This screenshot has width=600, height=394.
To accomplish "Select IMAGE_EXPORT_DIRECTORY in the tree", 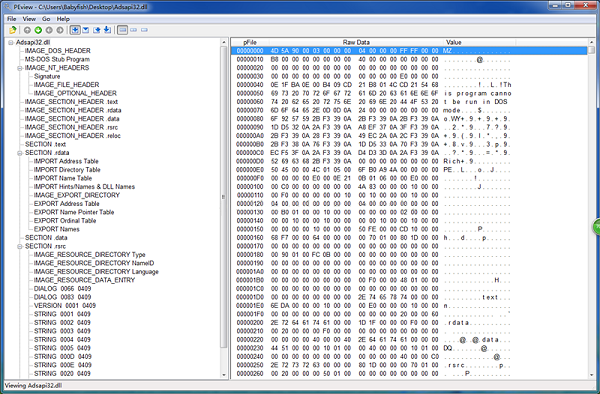I will pos(77,195).
